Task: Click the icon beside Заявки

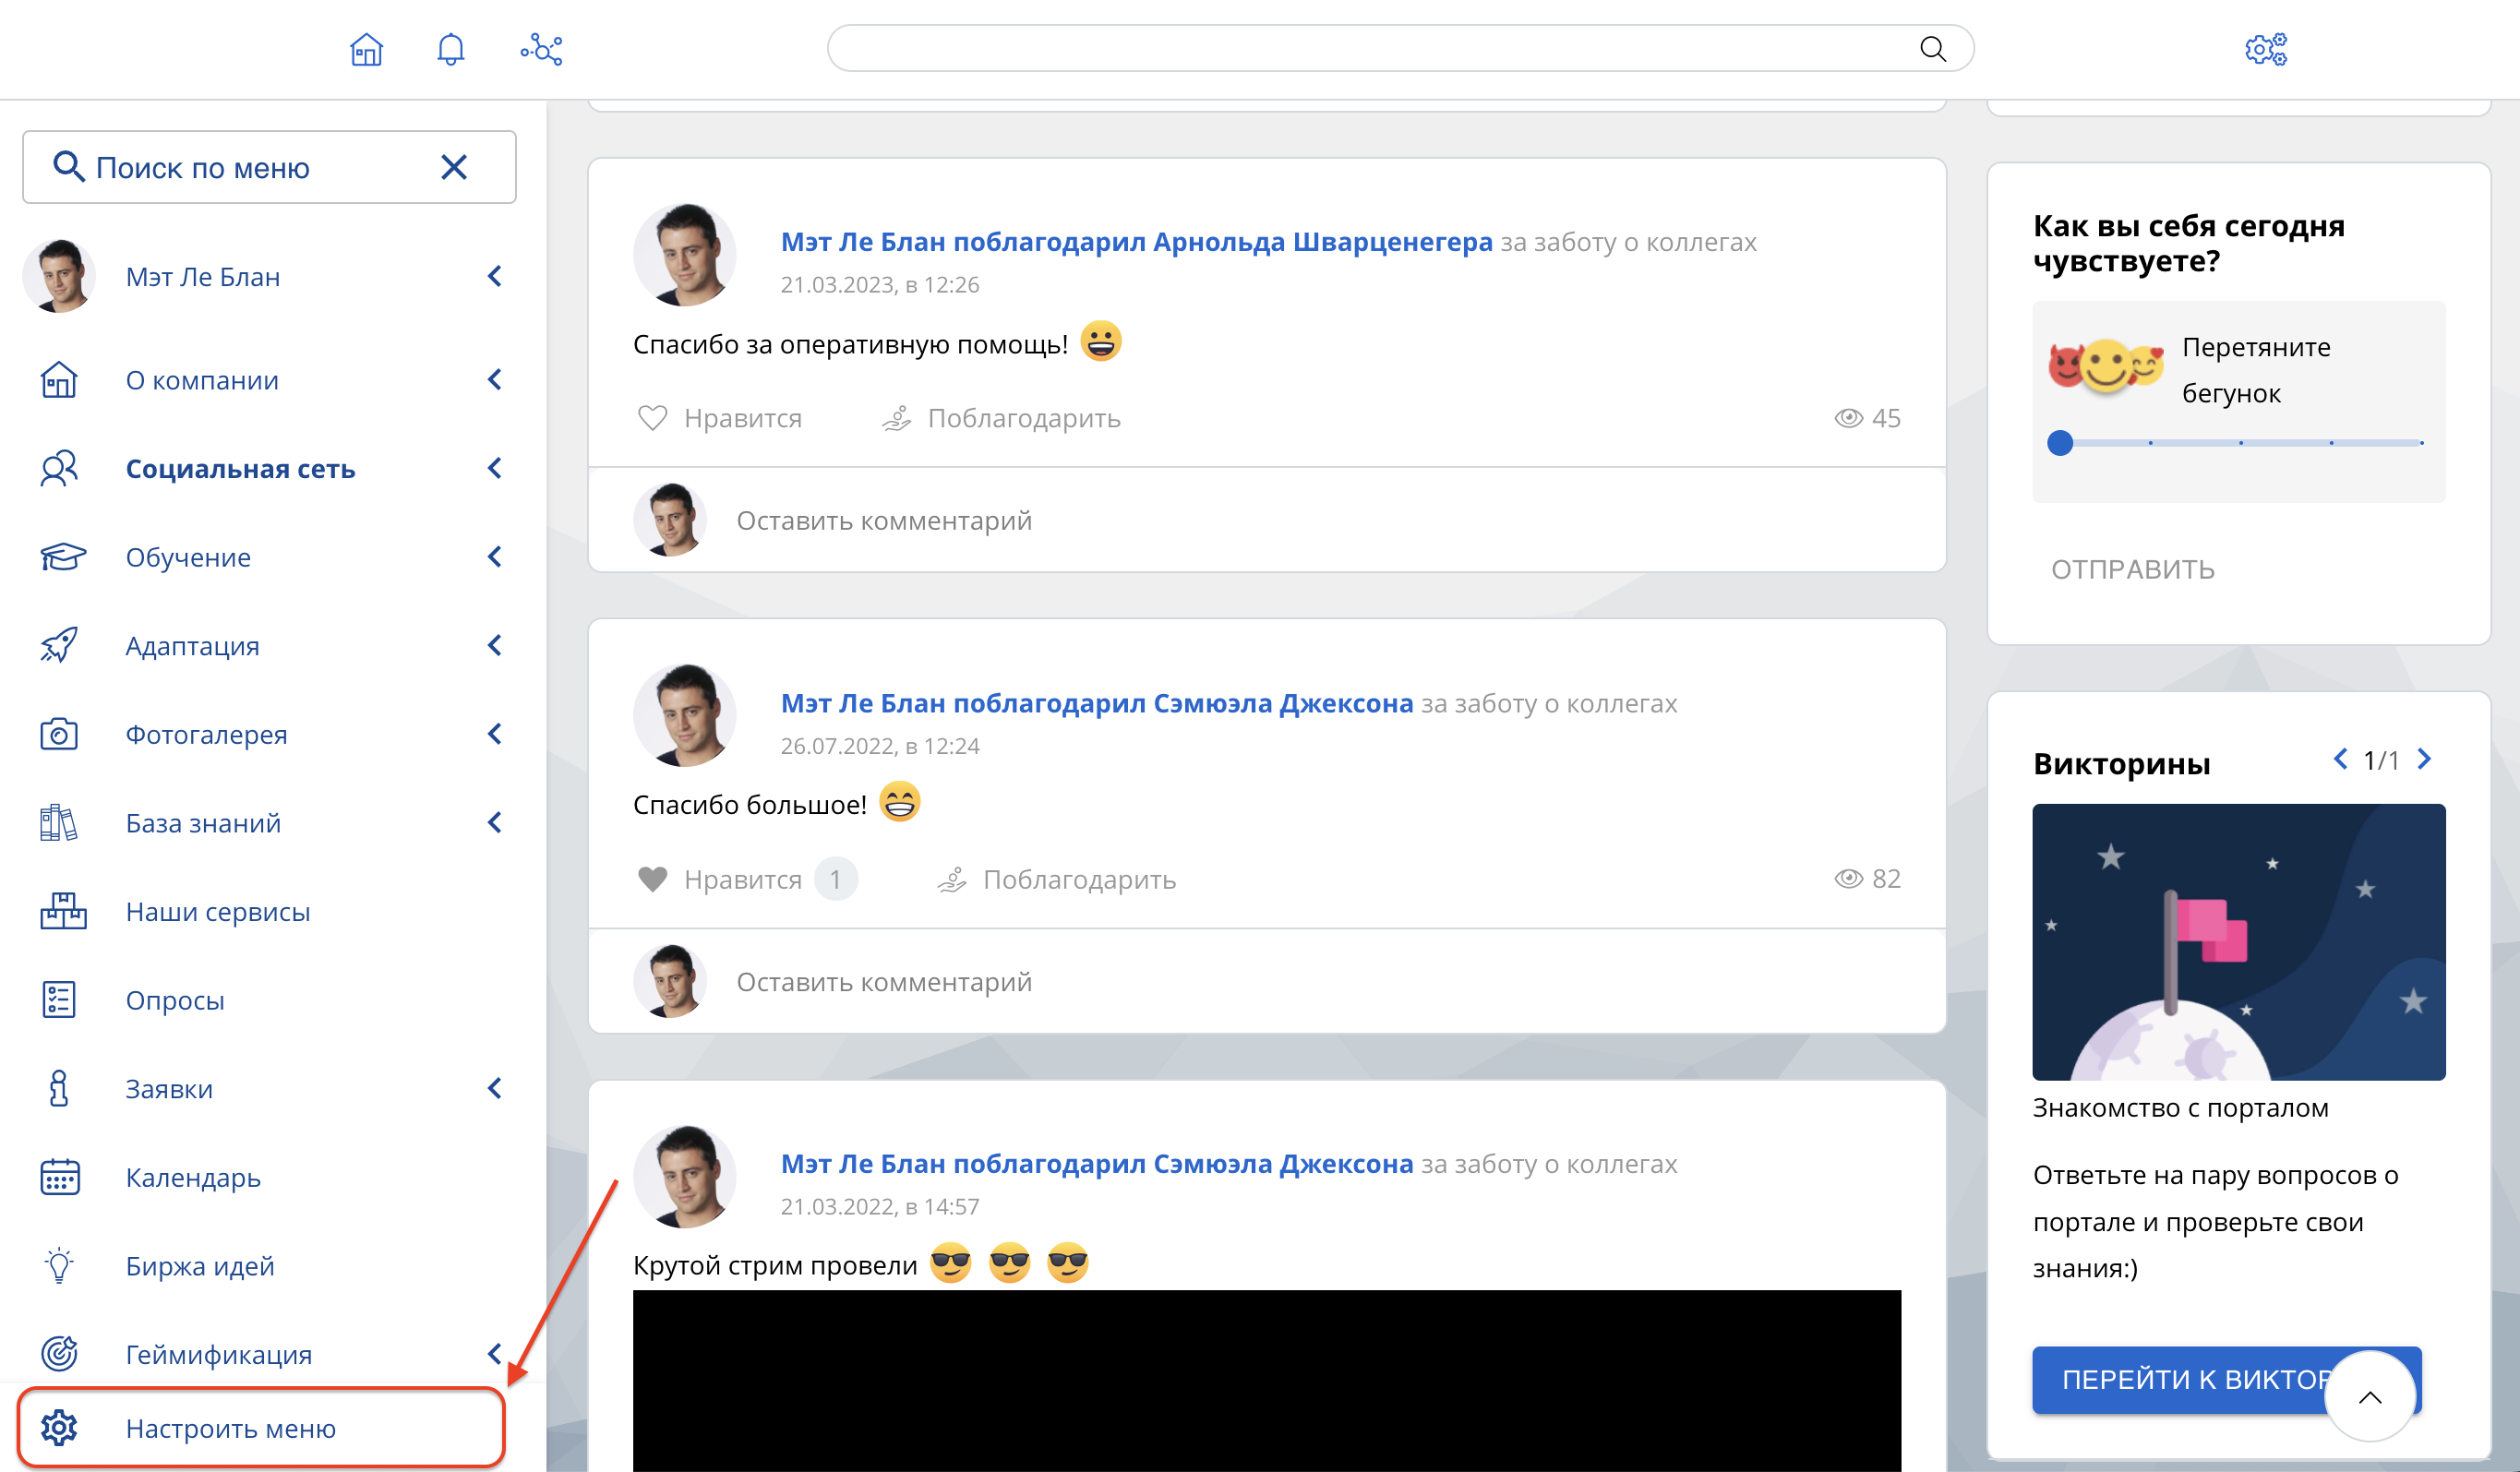Action: [59, 1088]
